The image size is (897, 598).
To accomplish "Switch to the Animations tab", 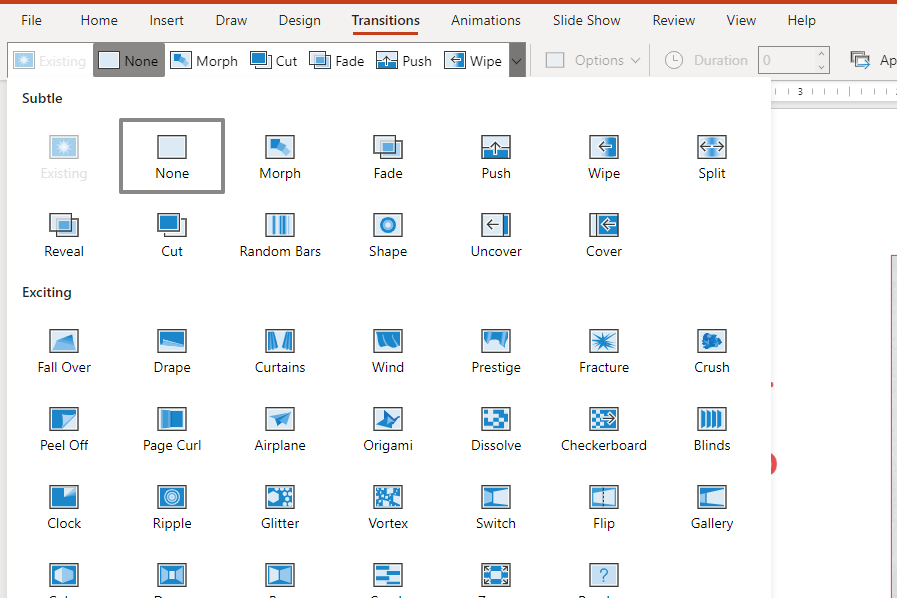I will (485, 20).
